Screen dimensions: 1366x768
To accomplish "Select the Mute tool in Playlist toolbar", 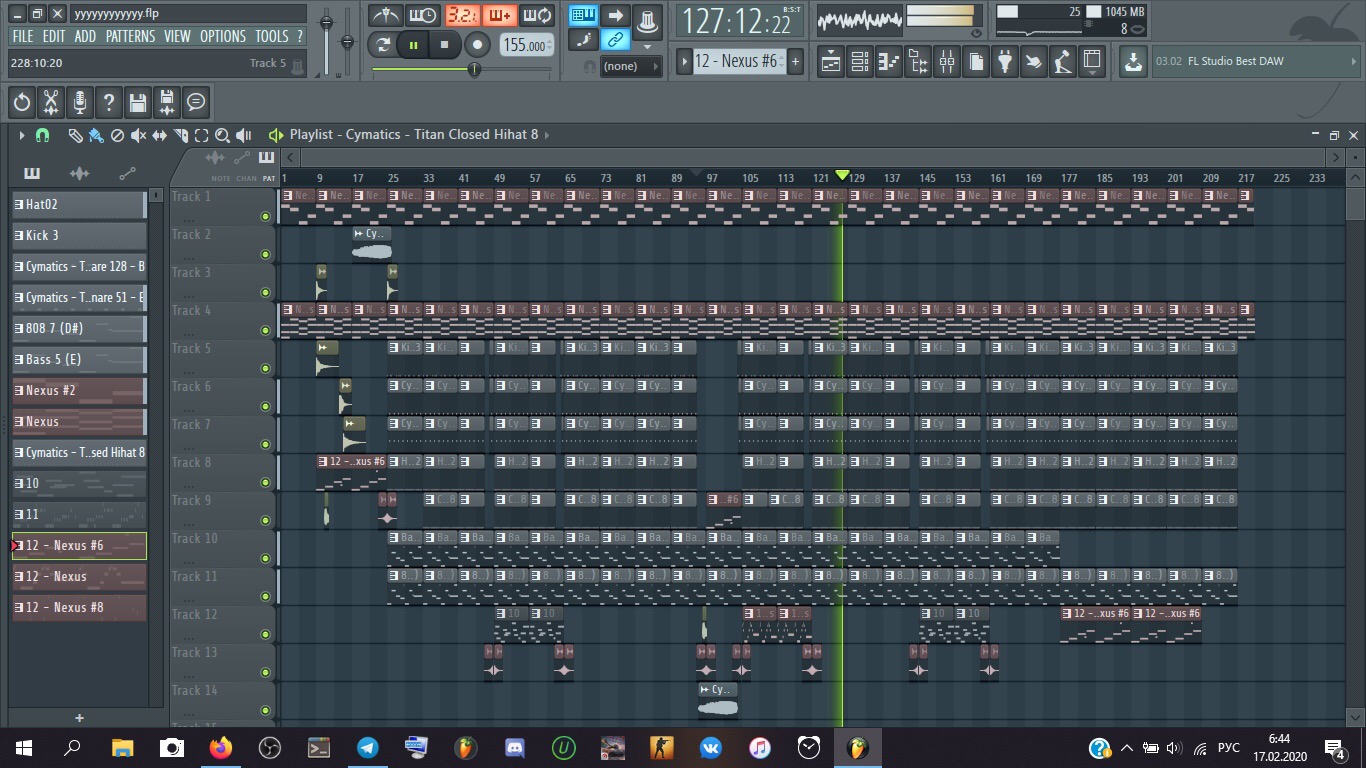I will 138,135.
